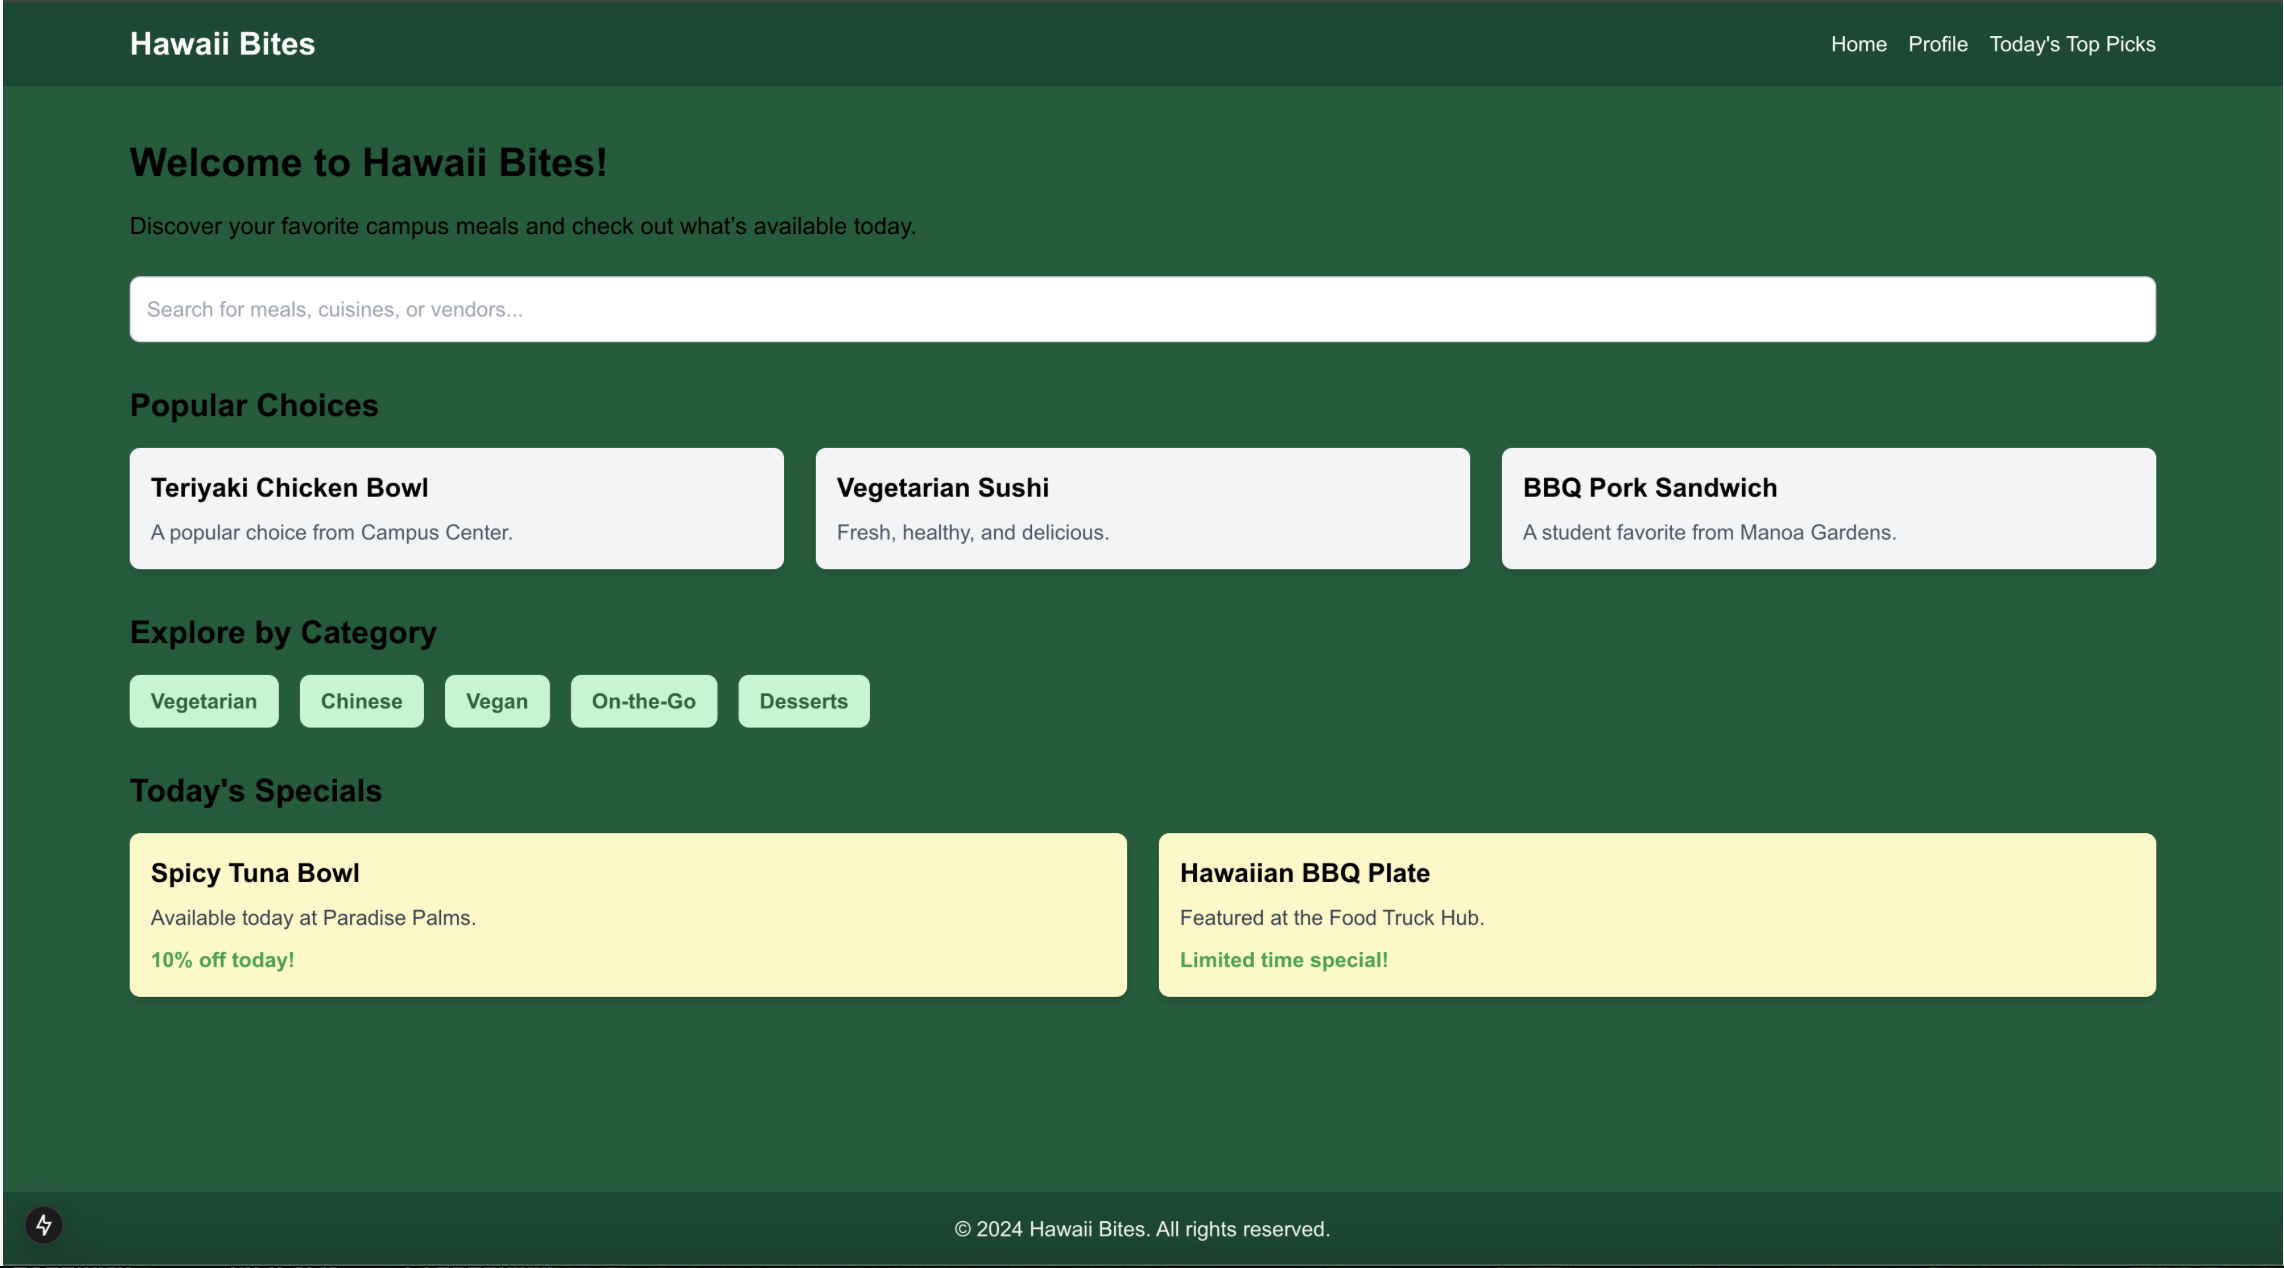Click the Limited time special text
2284x1268 pixels.
(x=1284, y=959)
